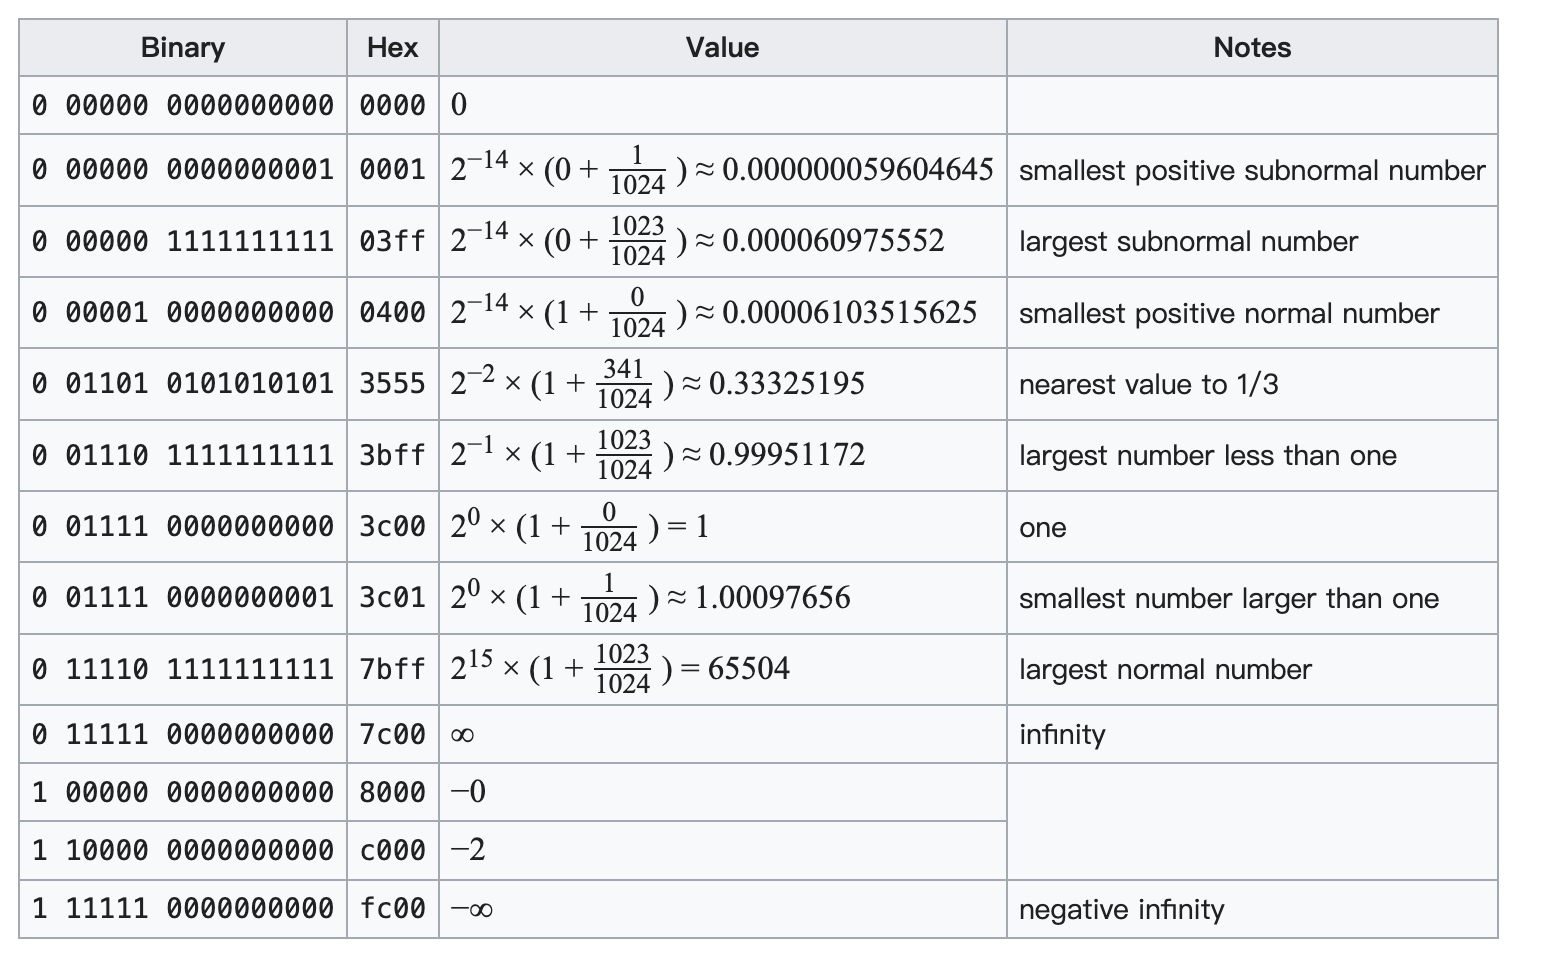Click the Binary column header
Screen dimensions: 1548x956
pyautogui.click(x=183, y=47)
